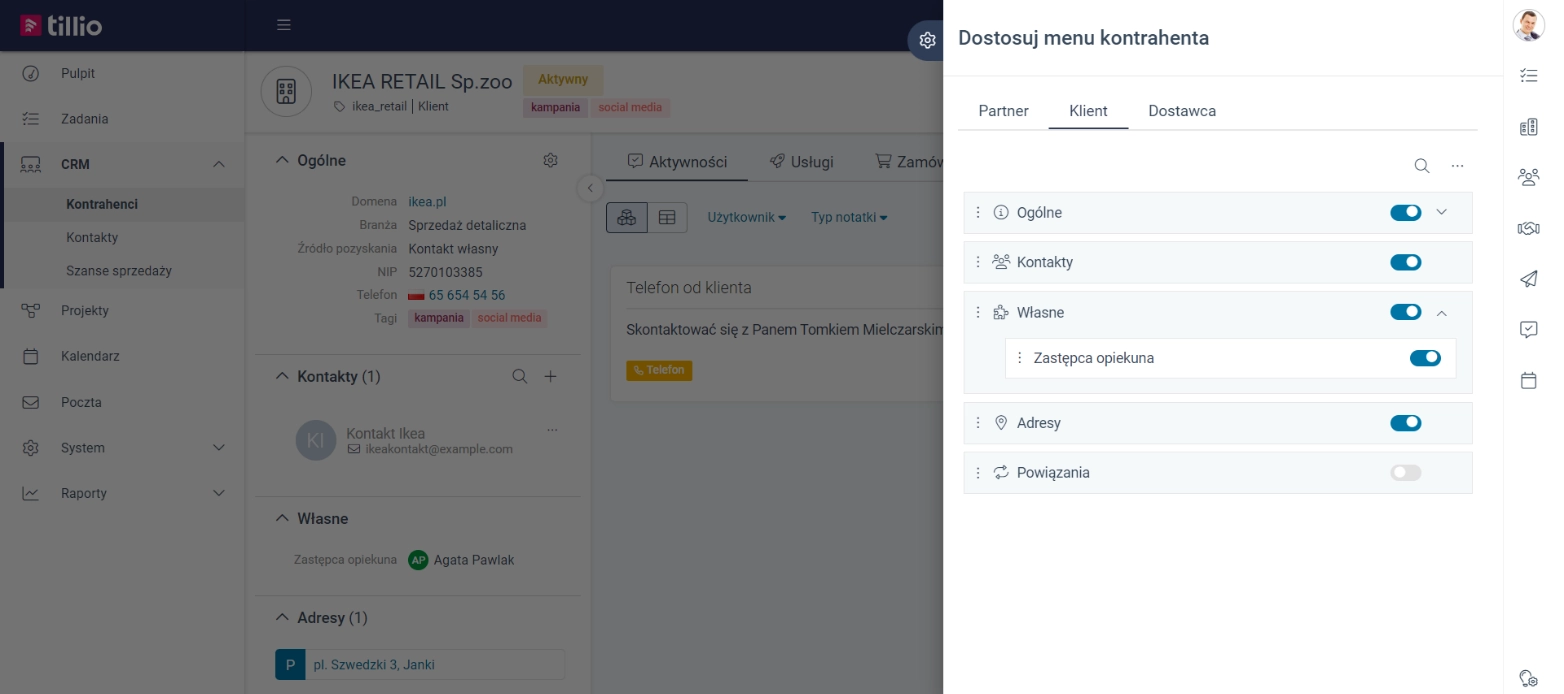Switch to the Partner tab
The width and height of the screenshot is (1564, 694).
point(1003,111)
